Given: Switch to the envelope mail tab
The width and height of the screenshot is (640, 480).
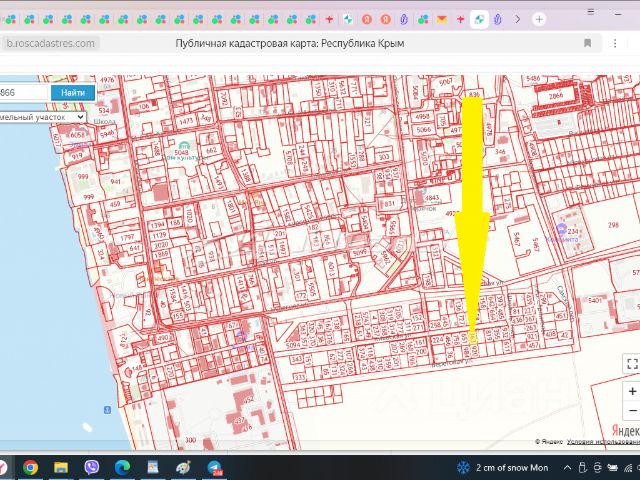Looking at the screenshot, I should (x=441, y=19).
